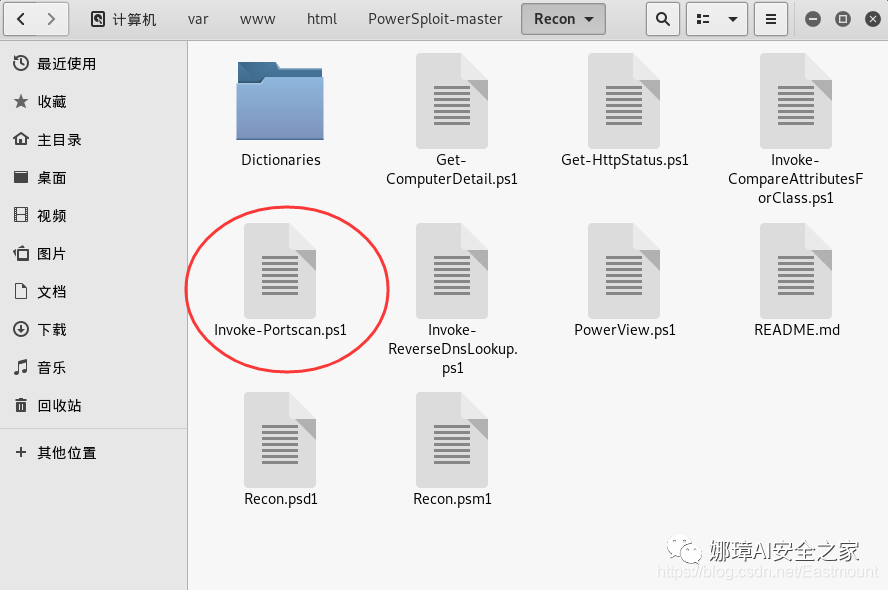Select the Dictionaries folder icon
The width and height of the screenshot is (888, 590).
click(x=280, y=101)
